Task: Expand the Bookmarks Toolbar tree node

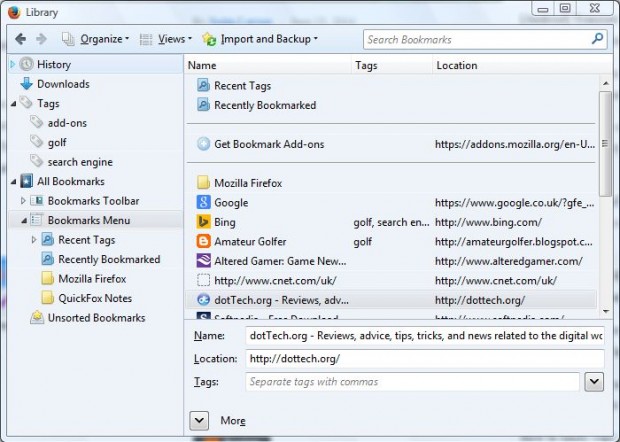Action: point(24,201)
